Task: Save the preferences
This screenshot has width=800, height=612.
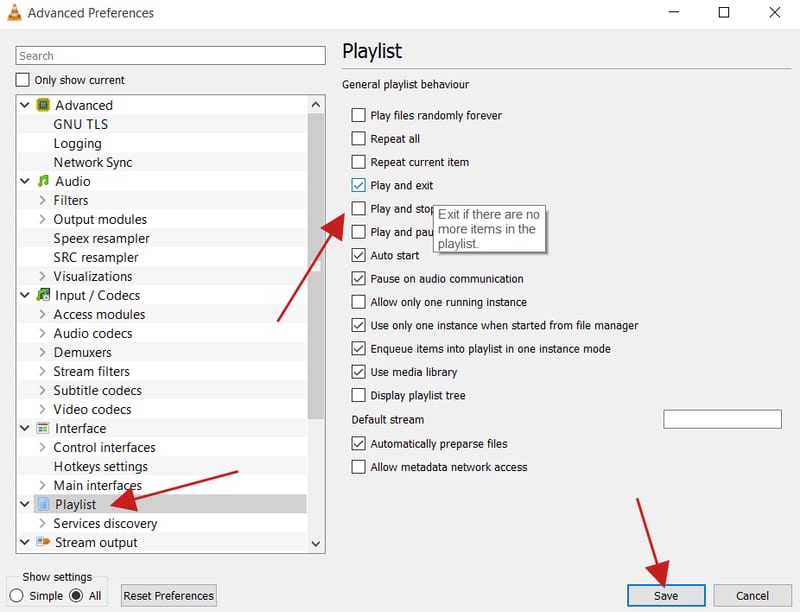Action: 666,596
